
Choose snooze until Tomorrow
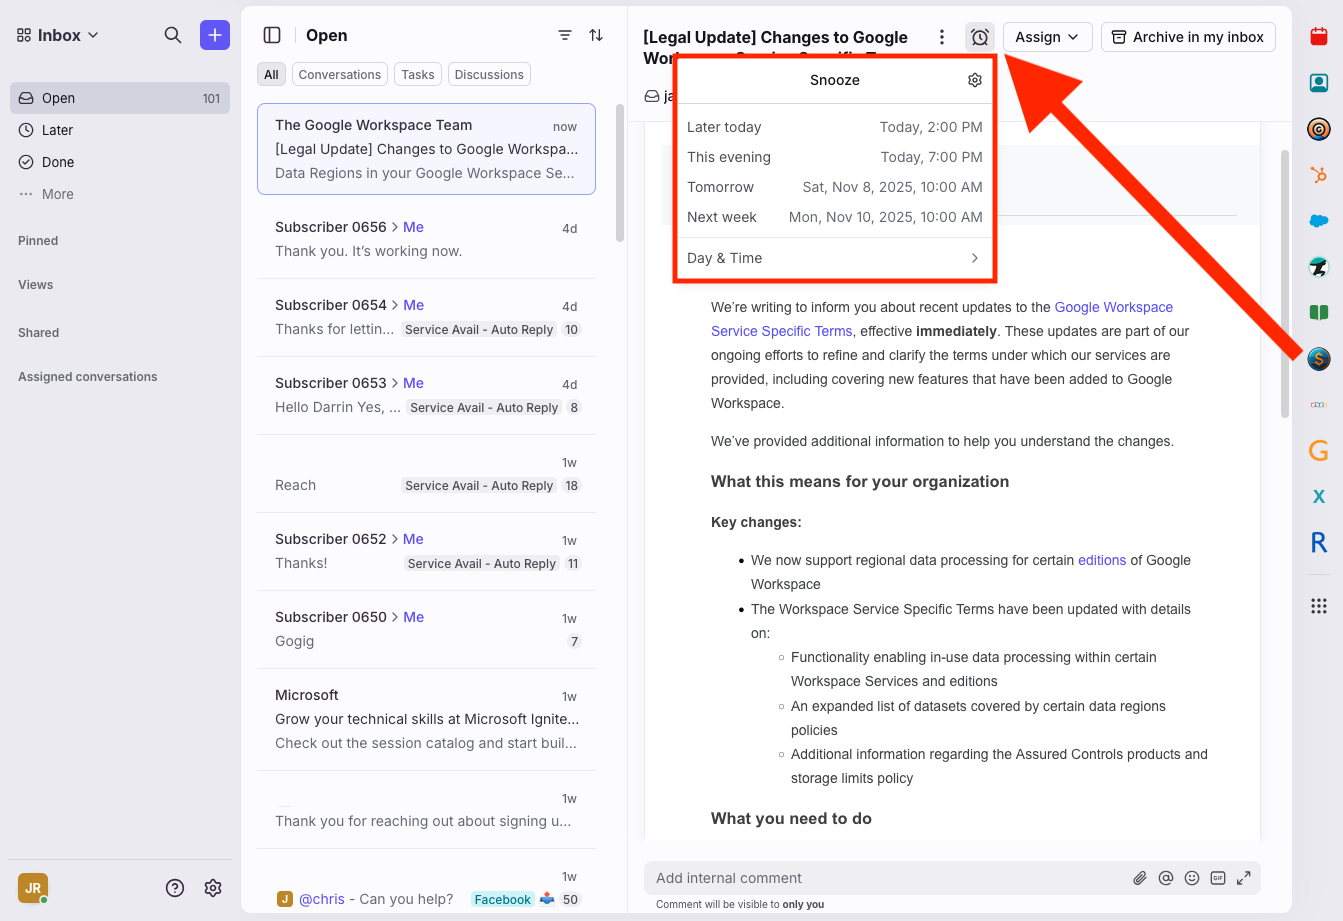(834, 187)
